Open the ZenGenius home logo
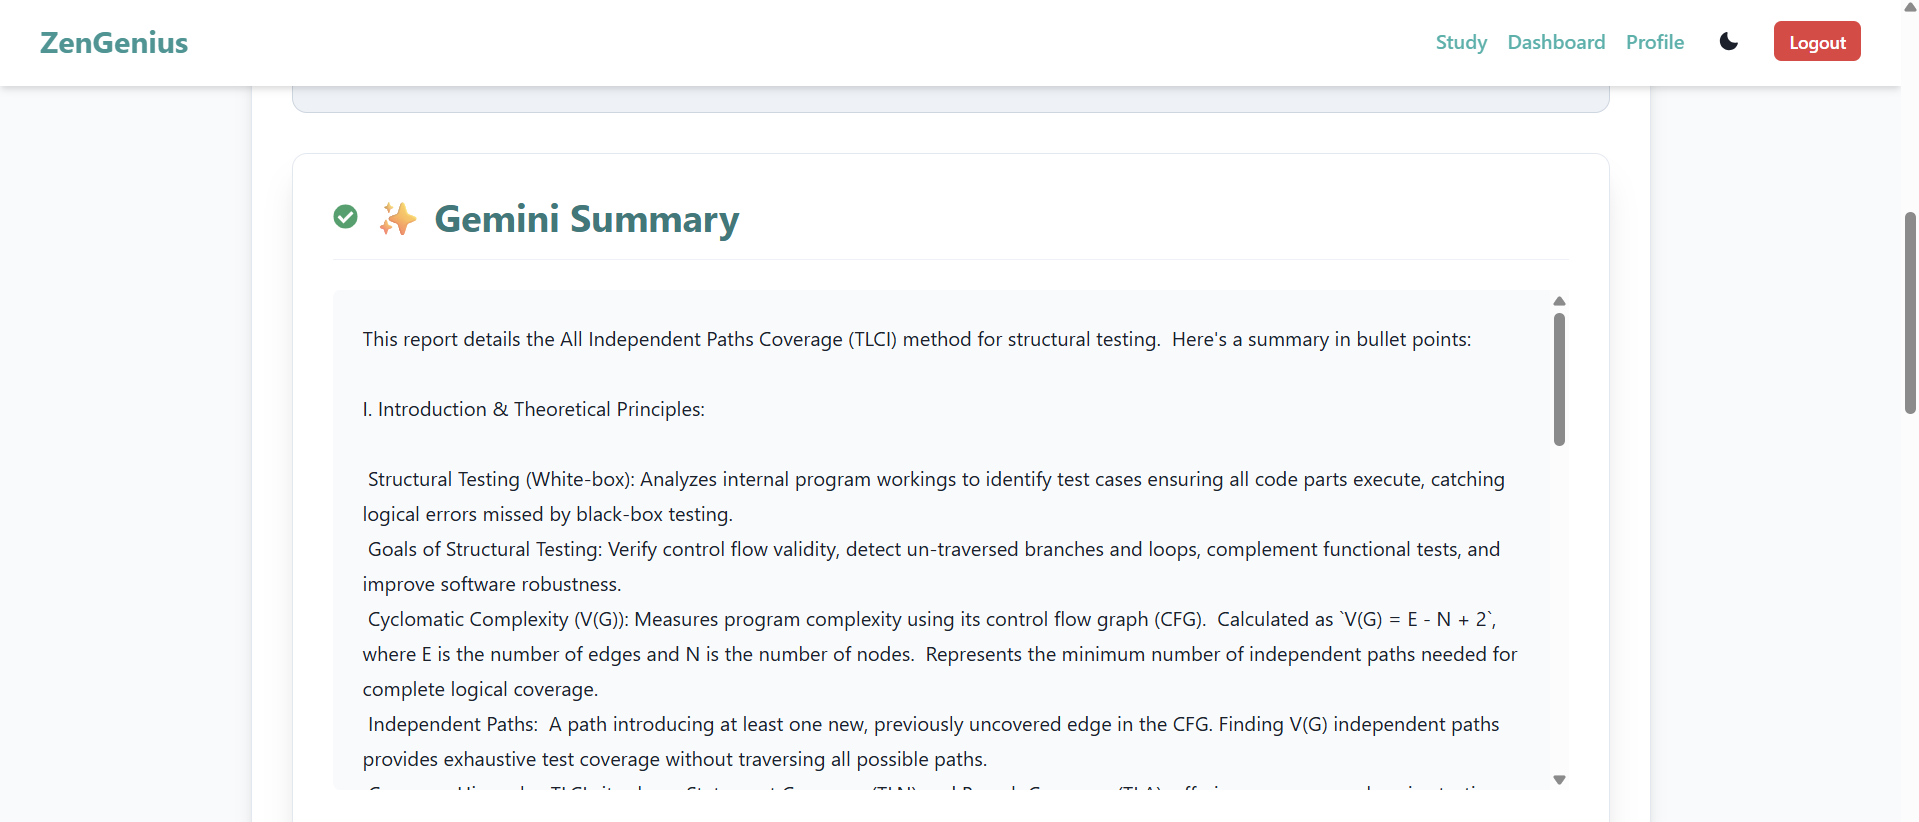The height and width of the screenshot is (822, 1919). tap(114, 43)
